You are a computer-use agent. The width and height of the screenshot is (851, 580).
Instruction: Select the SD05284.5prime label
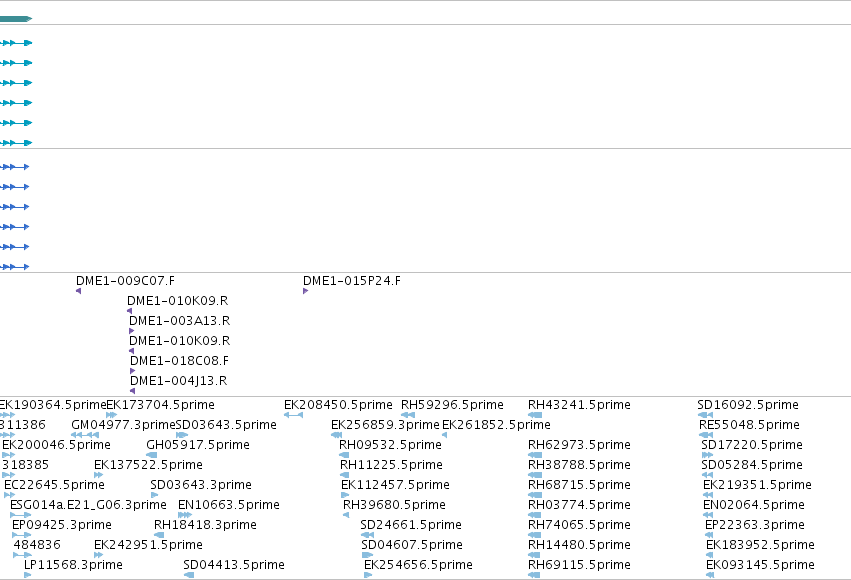click(x=752, y=465)
